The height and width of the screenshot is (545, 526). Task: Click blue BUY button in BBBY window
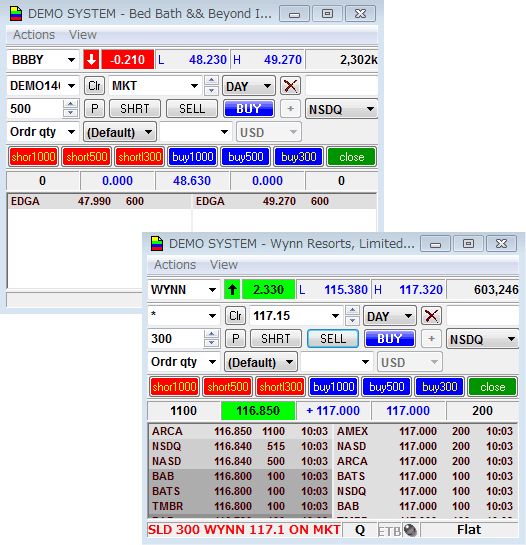(x=249, y=109)
